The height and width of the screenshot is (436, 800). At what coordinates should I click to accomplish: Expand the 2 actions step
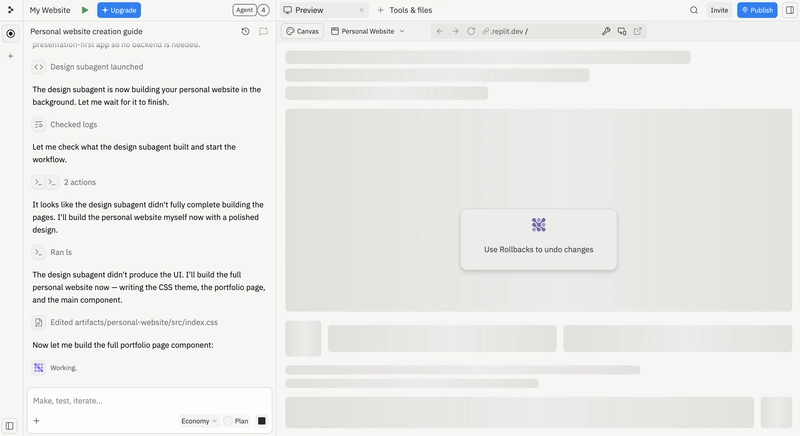point(64,182)
